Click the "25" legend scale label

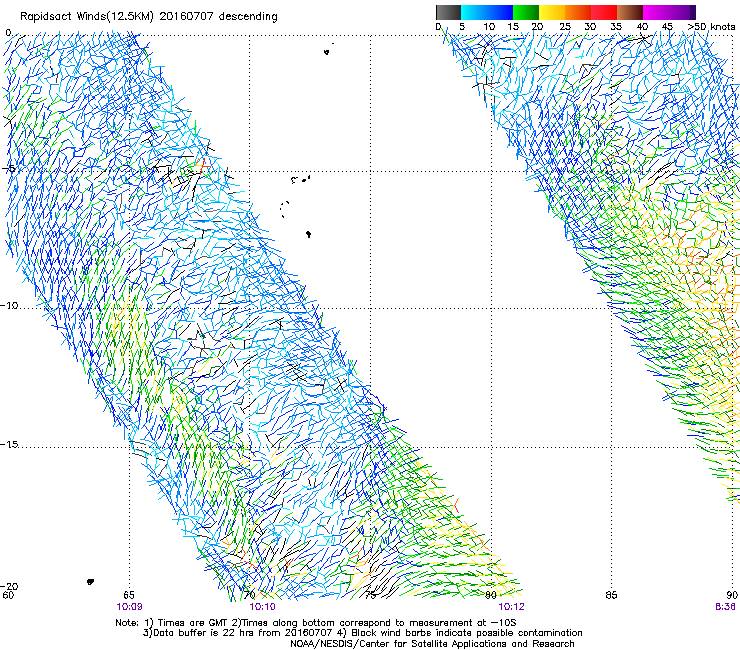(x=565, y=27)
